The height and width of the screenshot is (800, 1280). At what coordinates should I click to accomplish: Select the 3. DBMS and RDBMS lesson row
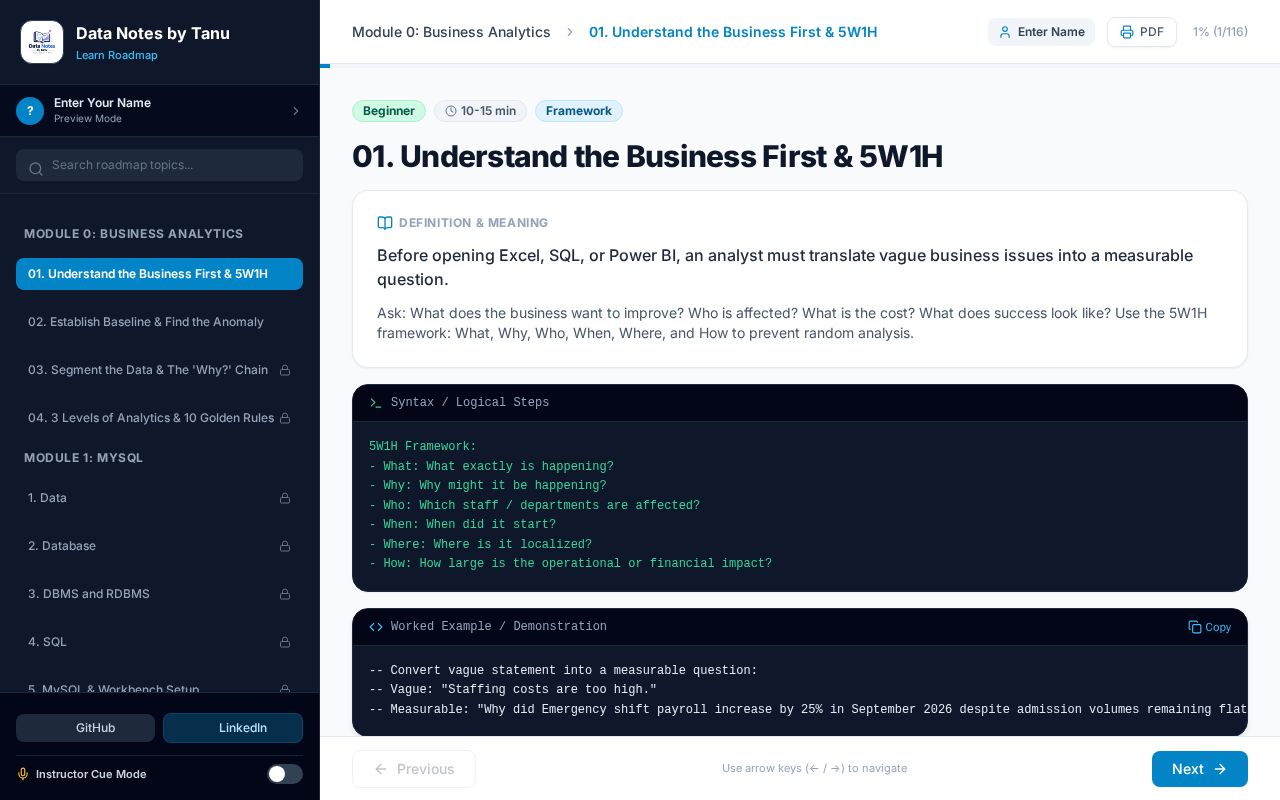tap(159, 594)
